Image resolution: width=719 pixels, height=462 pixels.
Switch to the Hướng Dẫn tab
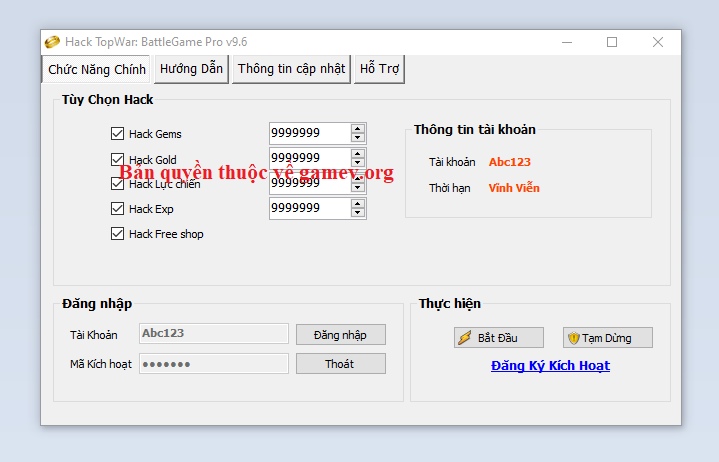point(191,69)
